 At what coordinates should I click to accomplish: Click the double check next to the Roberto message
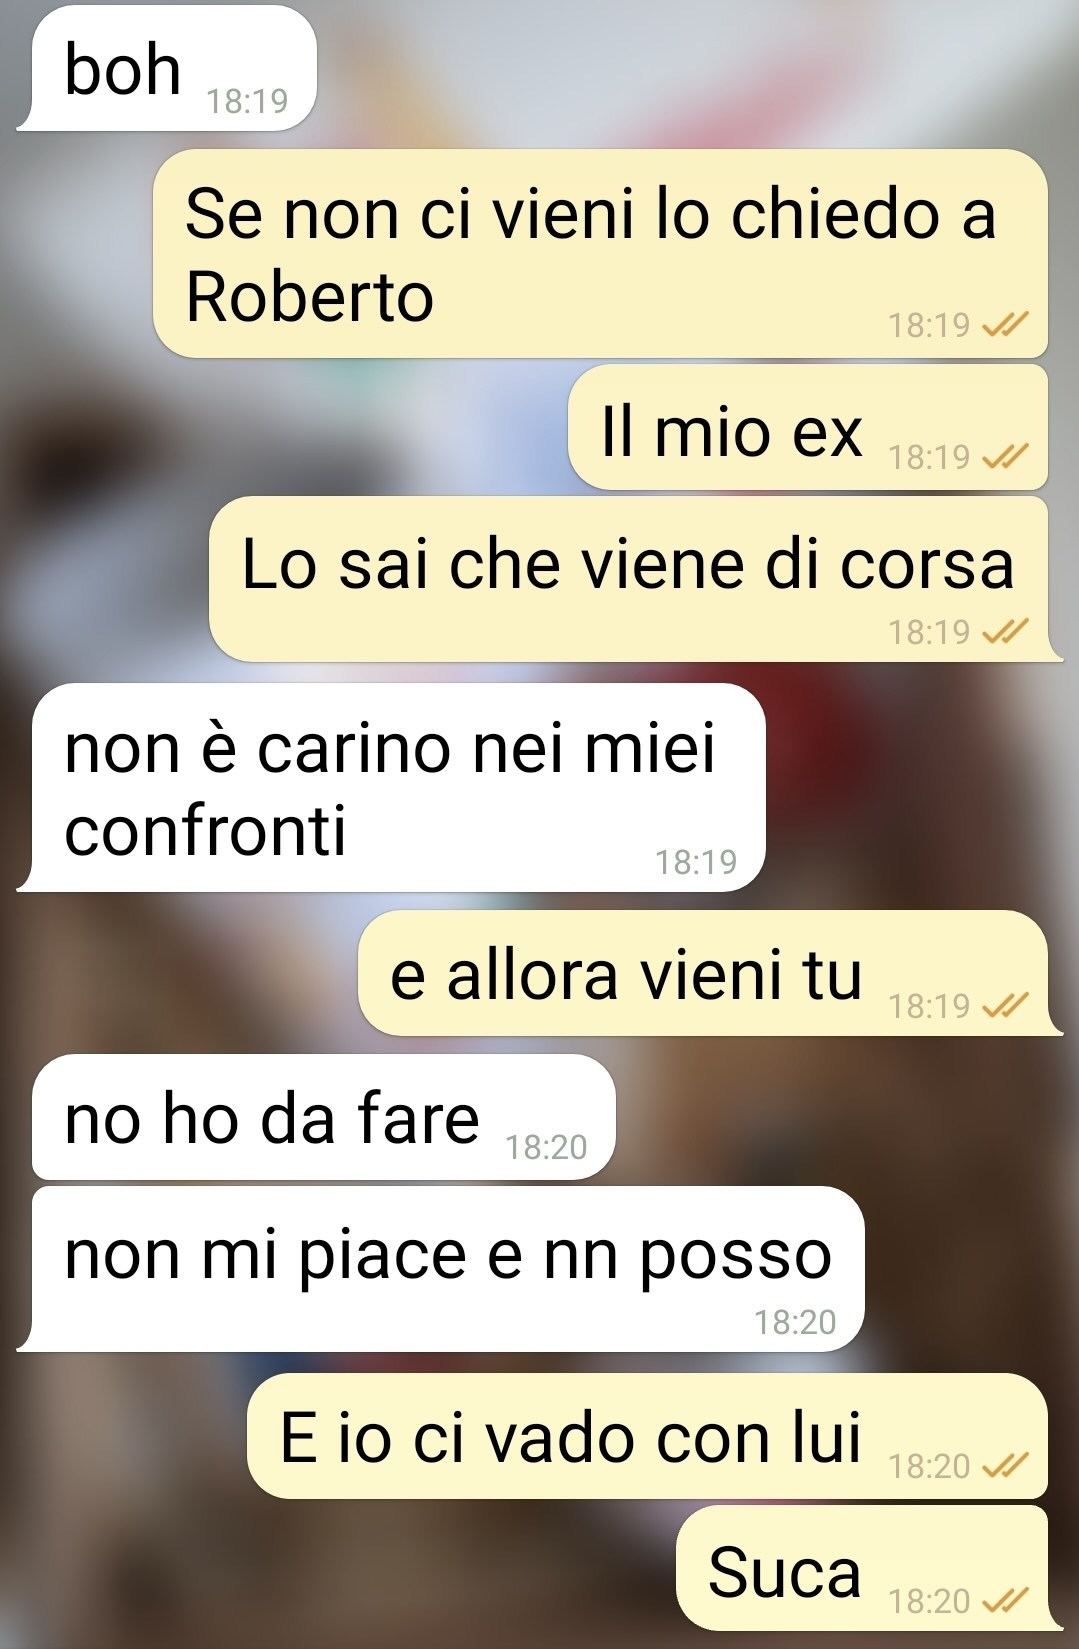1005,325
